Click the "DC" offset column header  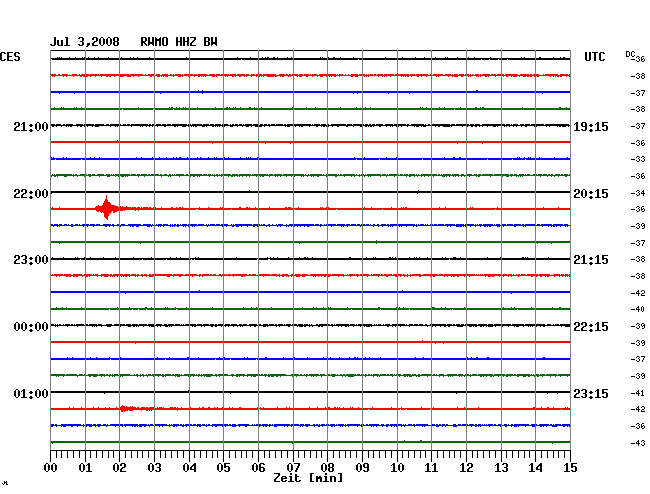click(630, 54)
